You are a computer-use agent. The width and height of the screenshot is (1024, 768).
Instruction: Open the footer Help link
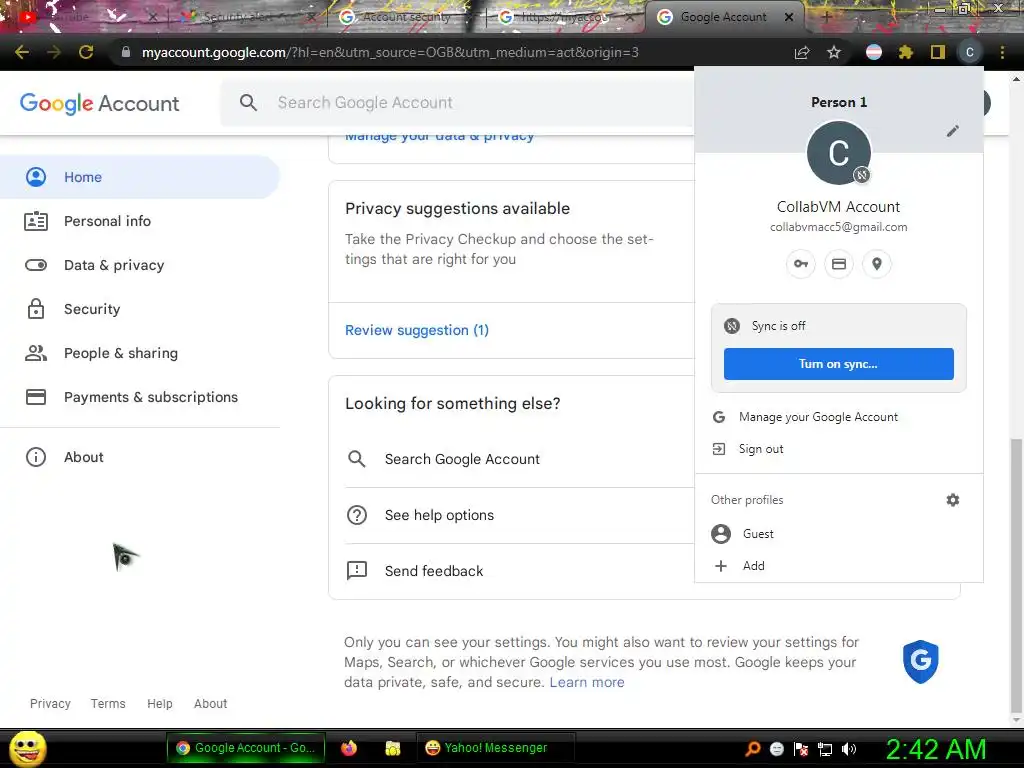pyautogui.click(x=159, y=703)
